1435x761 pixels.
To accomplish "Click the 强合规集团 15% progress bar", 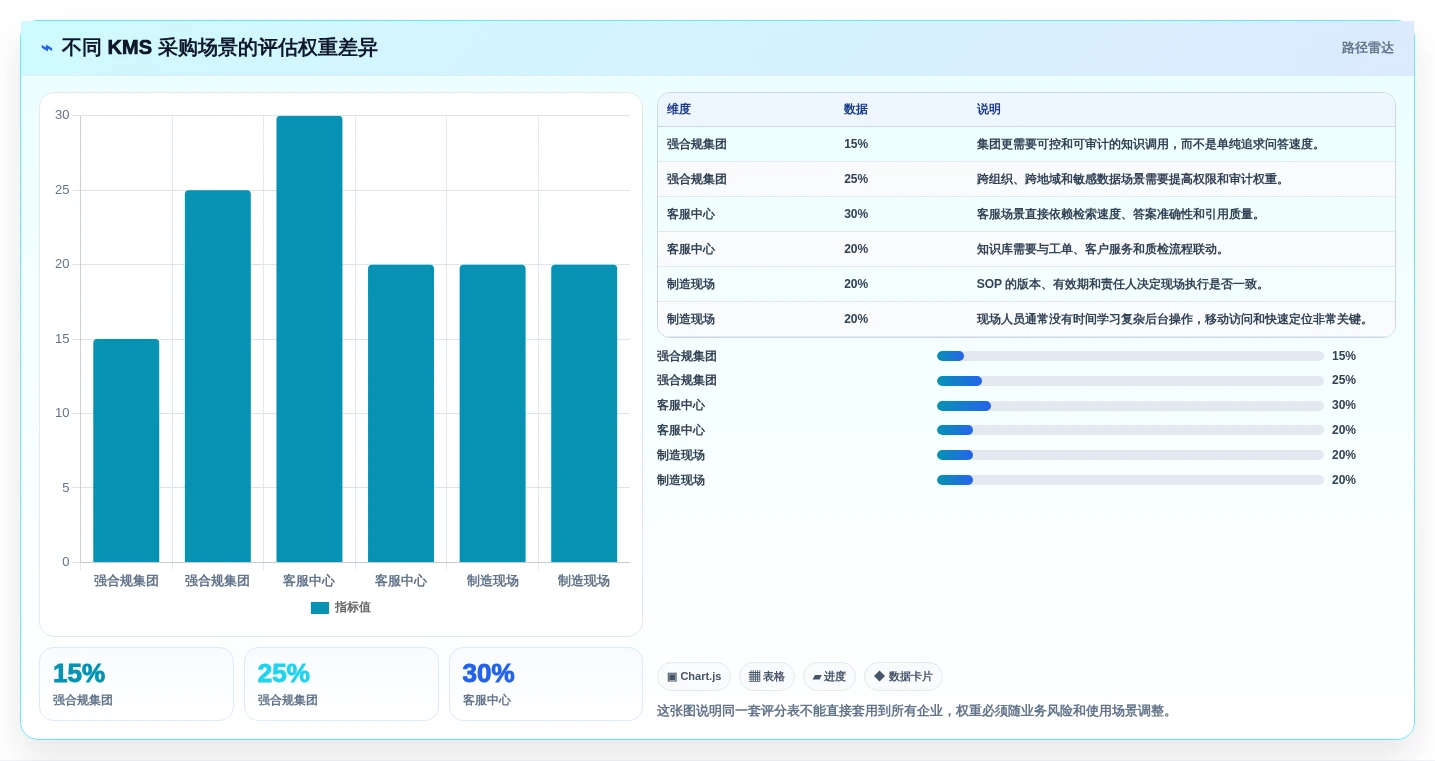I will coord(1130,356).
